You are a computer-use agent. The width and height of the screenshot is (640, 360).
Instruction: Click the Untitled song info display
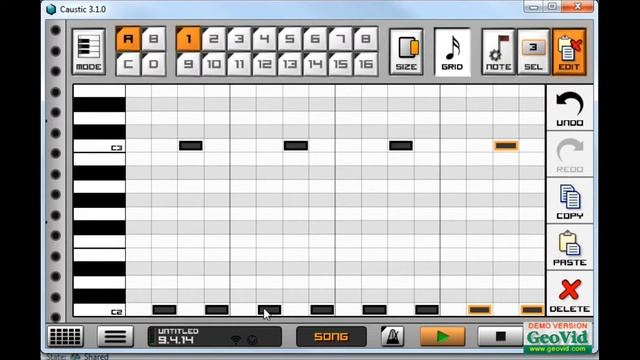click(214, 336)
